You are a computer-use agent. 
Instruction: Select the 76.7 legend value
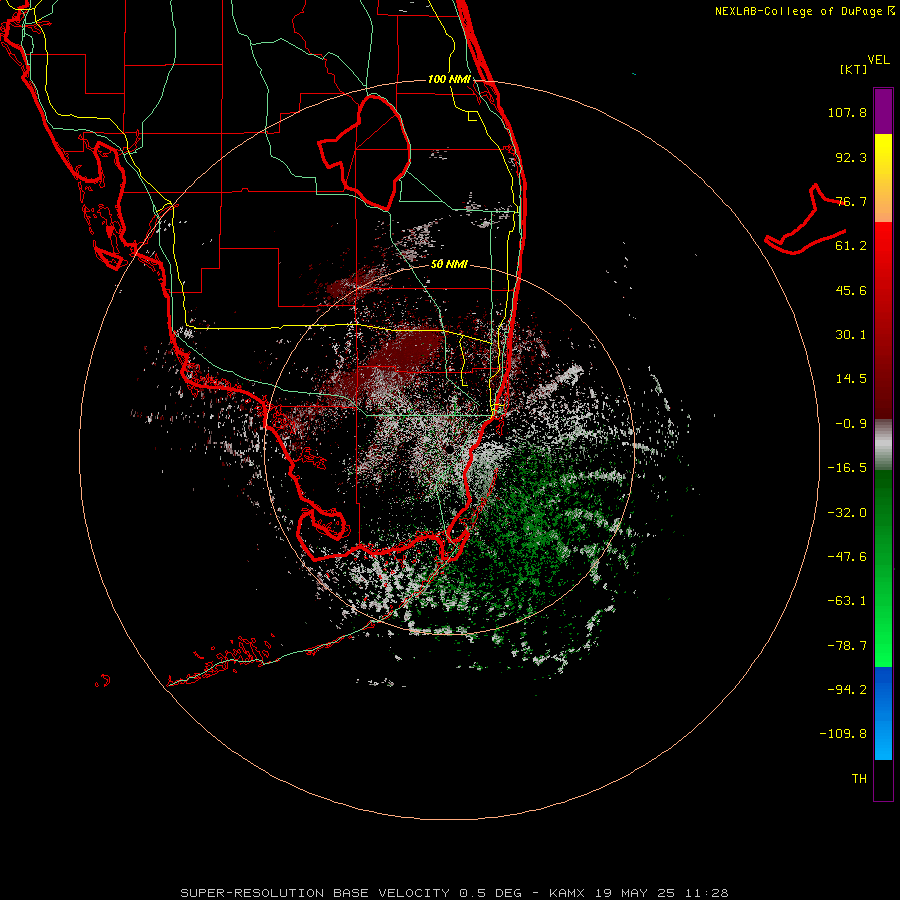tap(851, 201)
